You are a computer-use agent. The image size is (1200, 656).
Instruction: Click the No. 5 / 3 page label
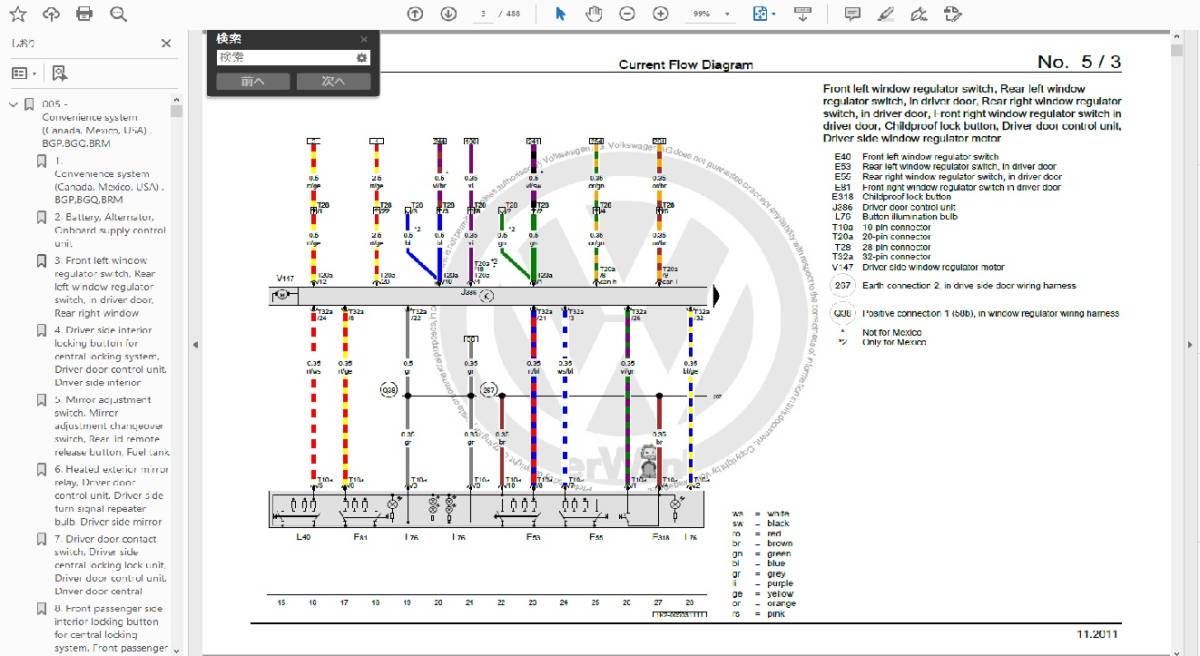pyautogui.click(x=1079, y=62)
